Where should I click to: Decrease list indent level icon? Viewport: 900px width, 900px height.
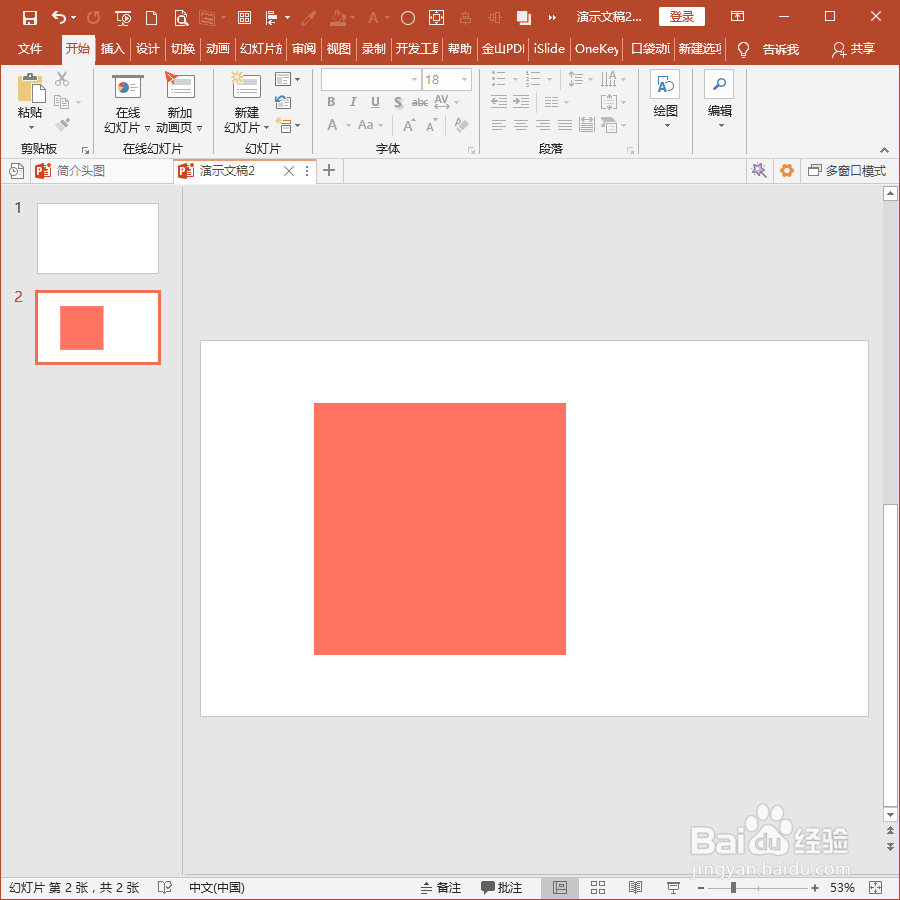[499, 102]
